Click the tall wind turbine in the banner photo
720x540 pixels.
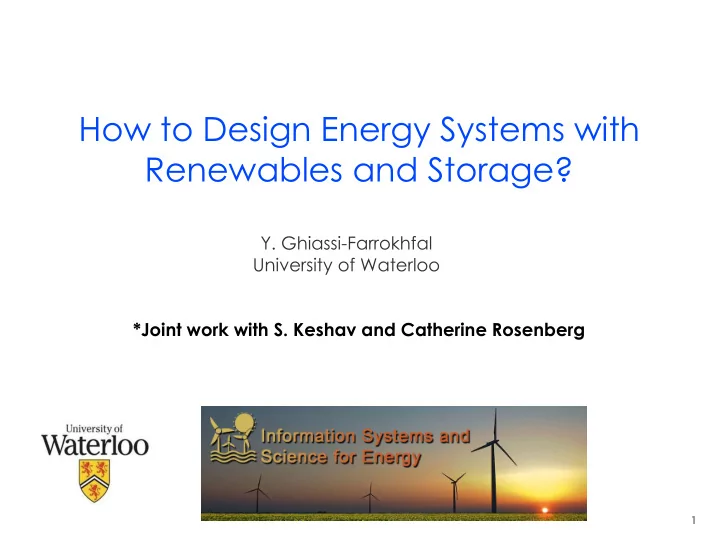point(494,461)
